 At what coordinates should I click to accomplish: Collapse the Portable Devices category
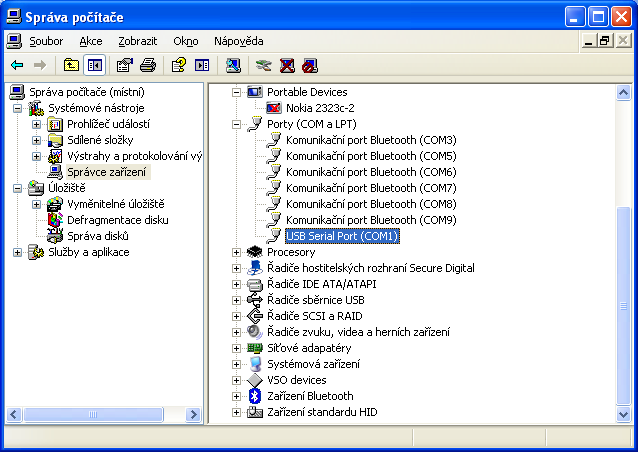[236, 92]
